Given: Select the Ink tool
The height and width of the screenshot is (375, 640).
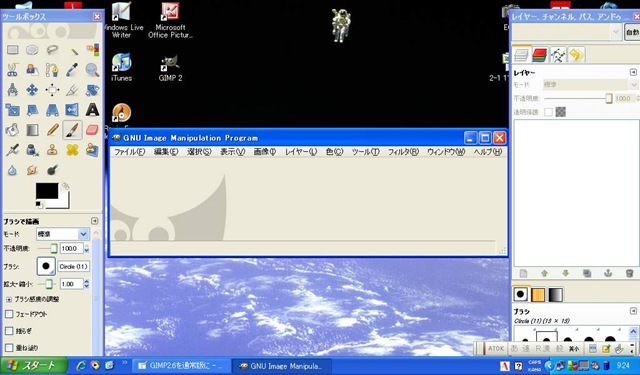Looking at the screenshot, I should coord(32,150).
